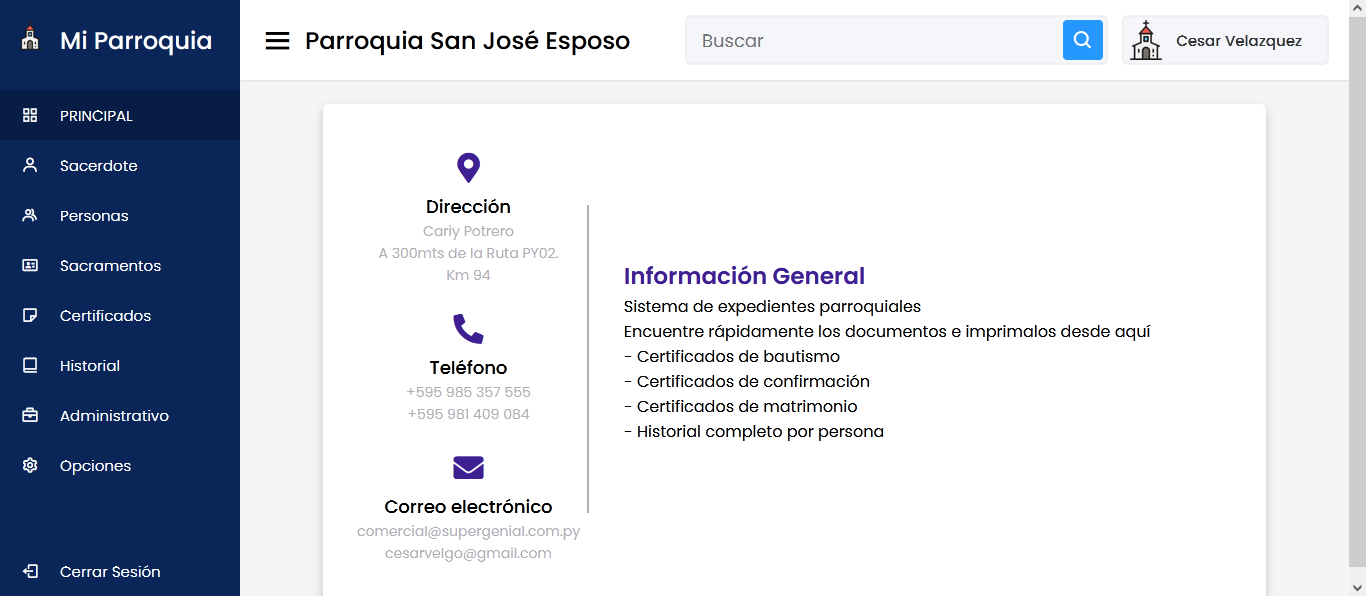Screen dimensions: 1366x596
Task: Click the Mi Parroquia brand title
Action: [x=136, y=41]
